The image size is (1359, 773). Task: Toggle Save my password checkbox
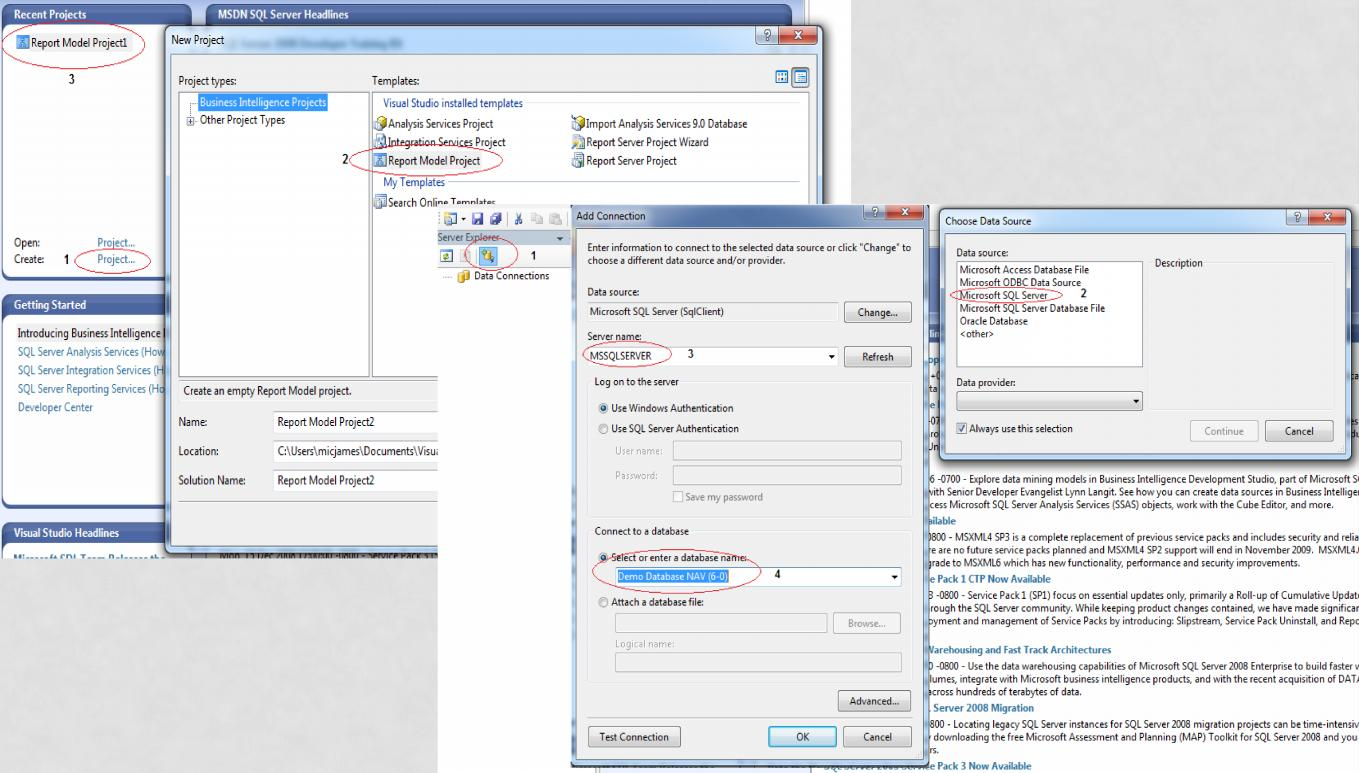[680, 496]
